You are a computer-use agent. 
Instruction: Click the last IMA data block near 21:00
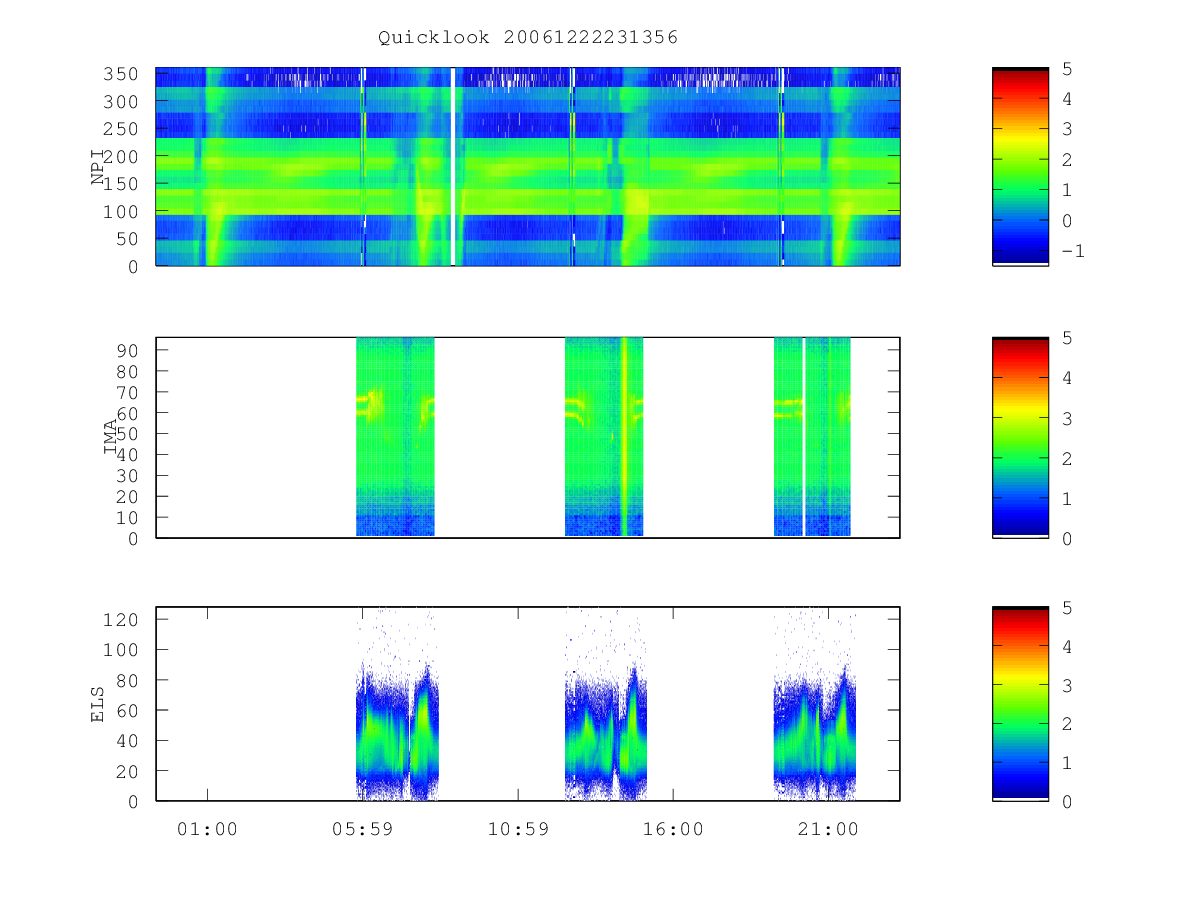point(812,437)
